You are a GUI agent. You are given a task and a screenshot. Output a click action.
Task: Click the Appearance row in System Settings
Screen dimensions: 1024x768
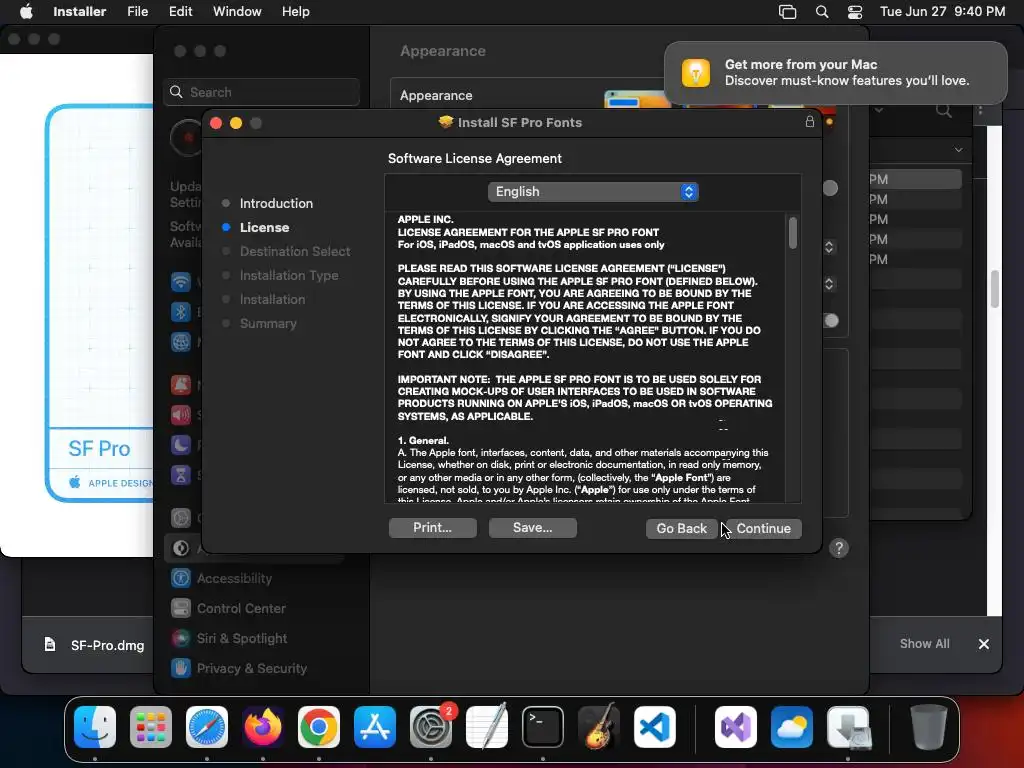point(436,95)
